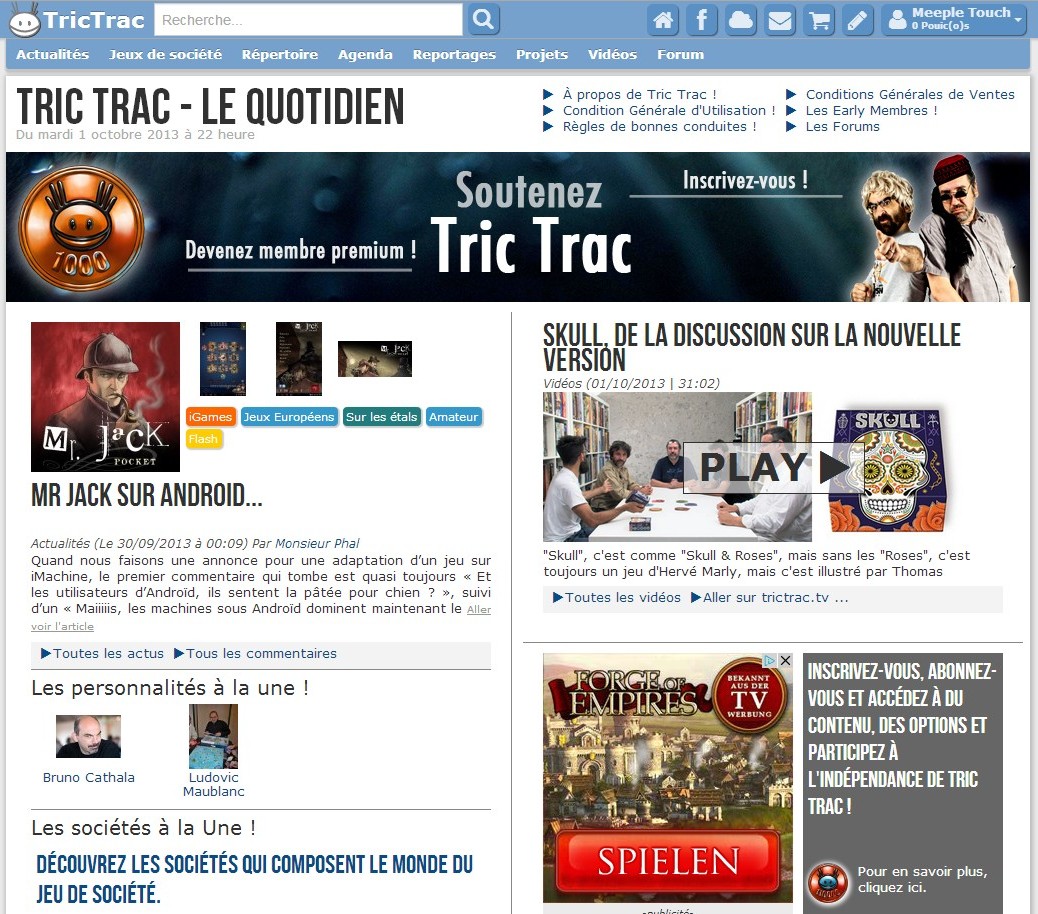This screenshot has height=914, width=1038.
Task: Open the Les Early Membres link
Action: [x=871, y=111]
